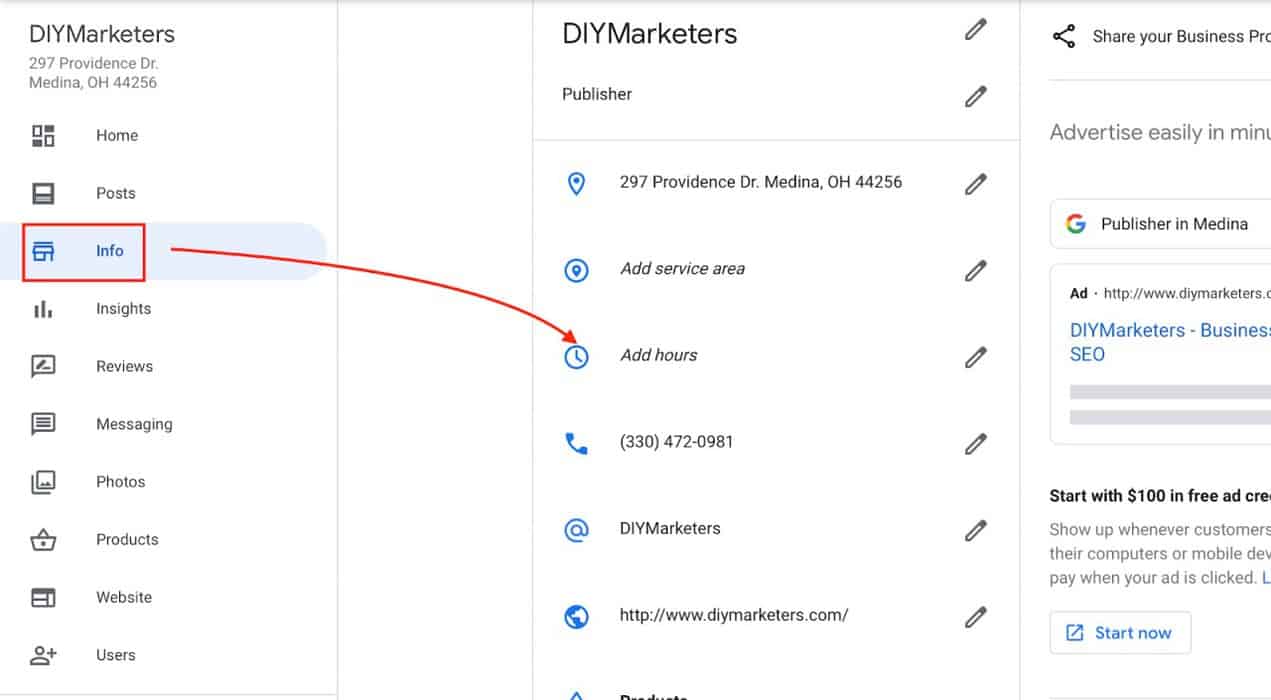Edit the DIYMarketers short name pencil

(976, 530)
